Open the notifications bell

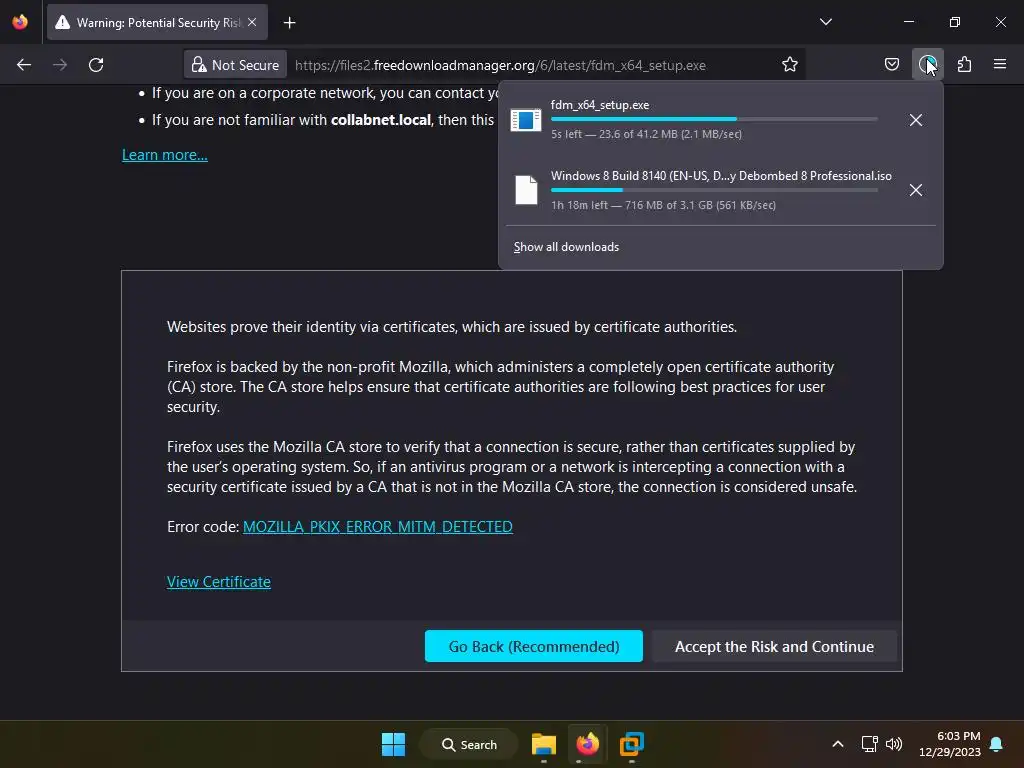pyautogui.click(x=996, y=744)
